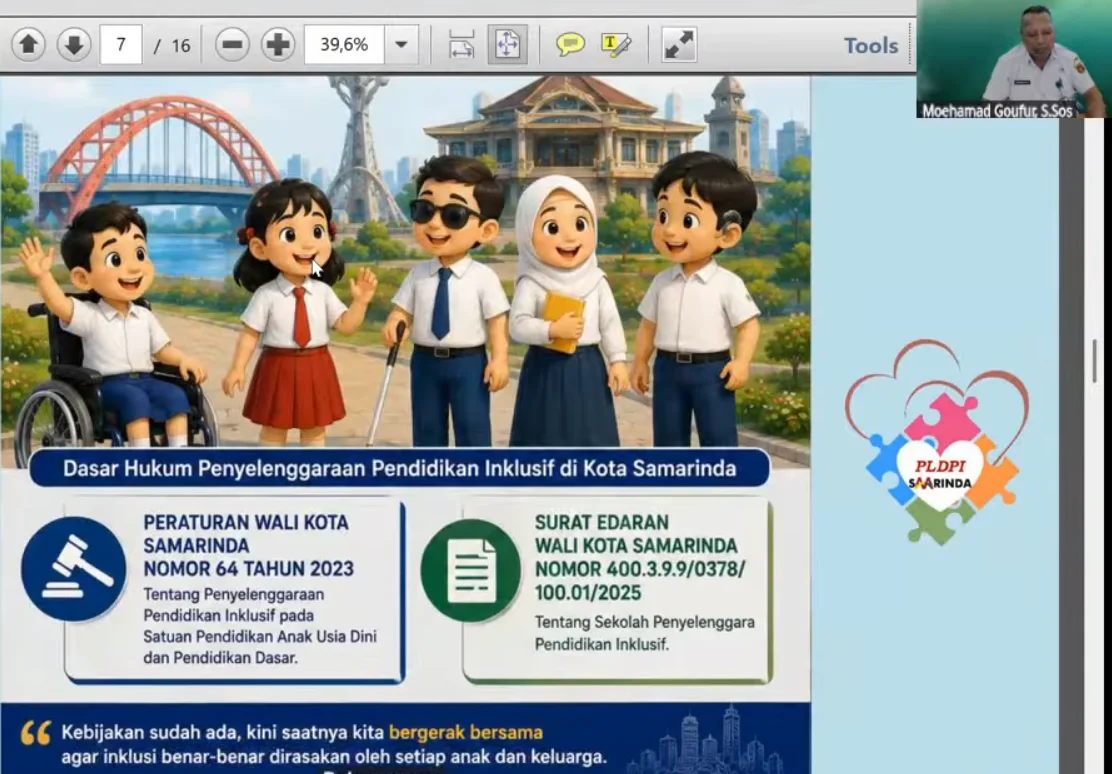Select the highlight text tool
This screenshot has width=1112, height=774.
point(616,45)
